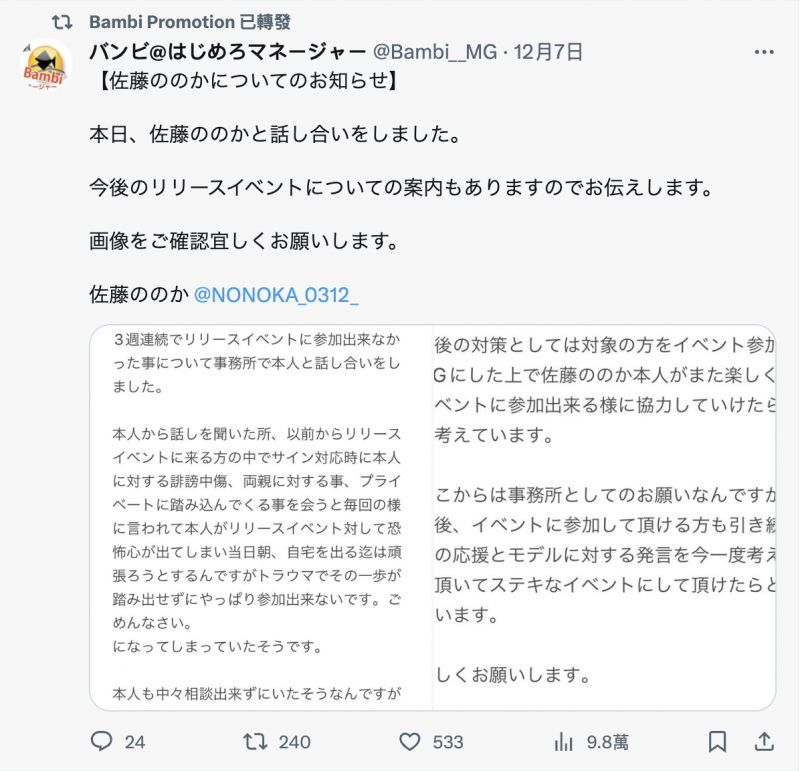Open the more options ellipsis menu
The height and width of the screenshot is (771, 800).
click(x=765, y=51)
